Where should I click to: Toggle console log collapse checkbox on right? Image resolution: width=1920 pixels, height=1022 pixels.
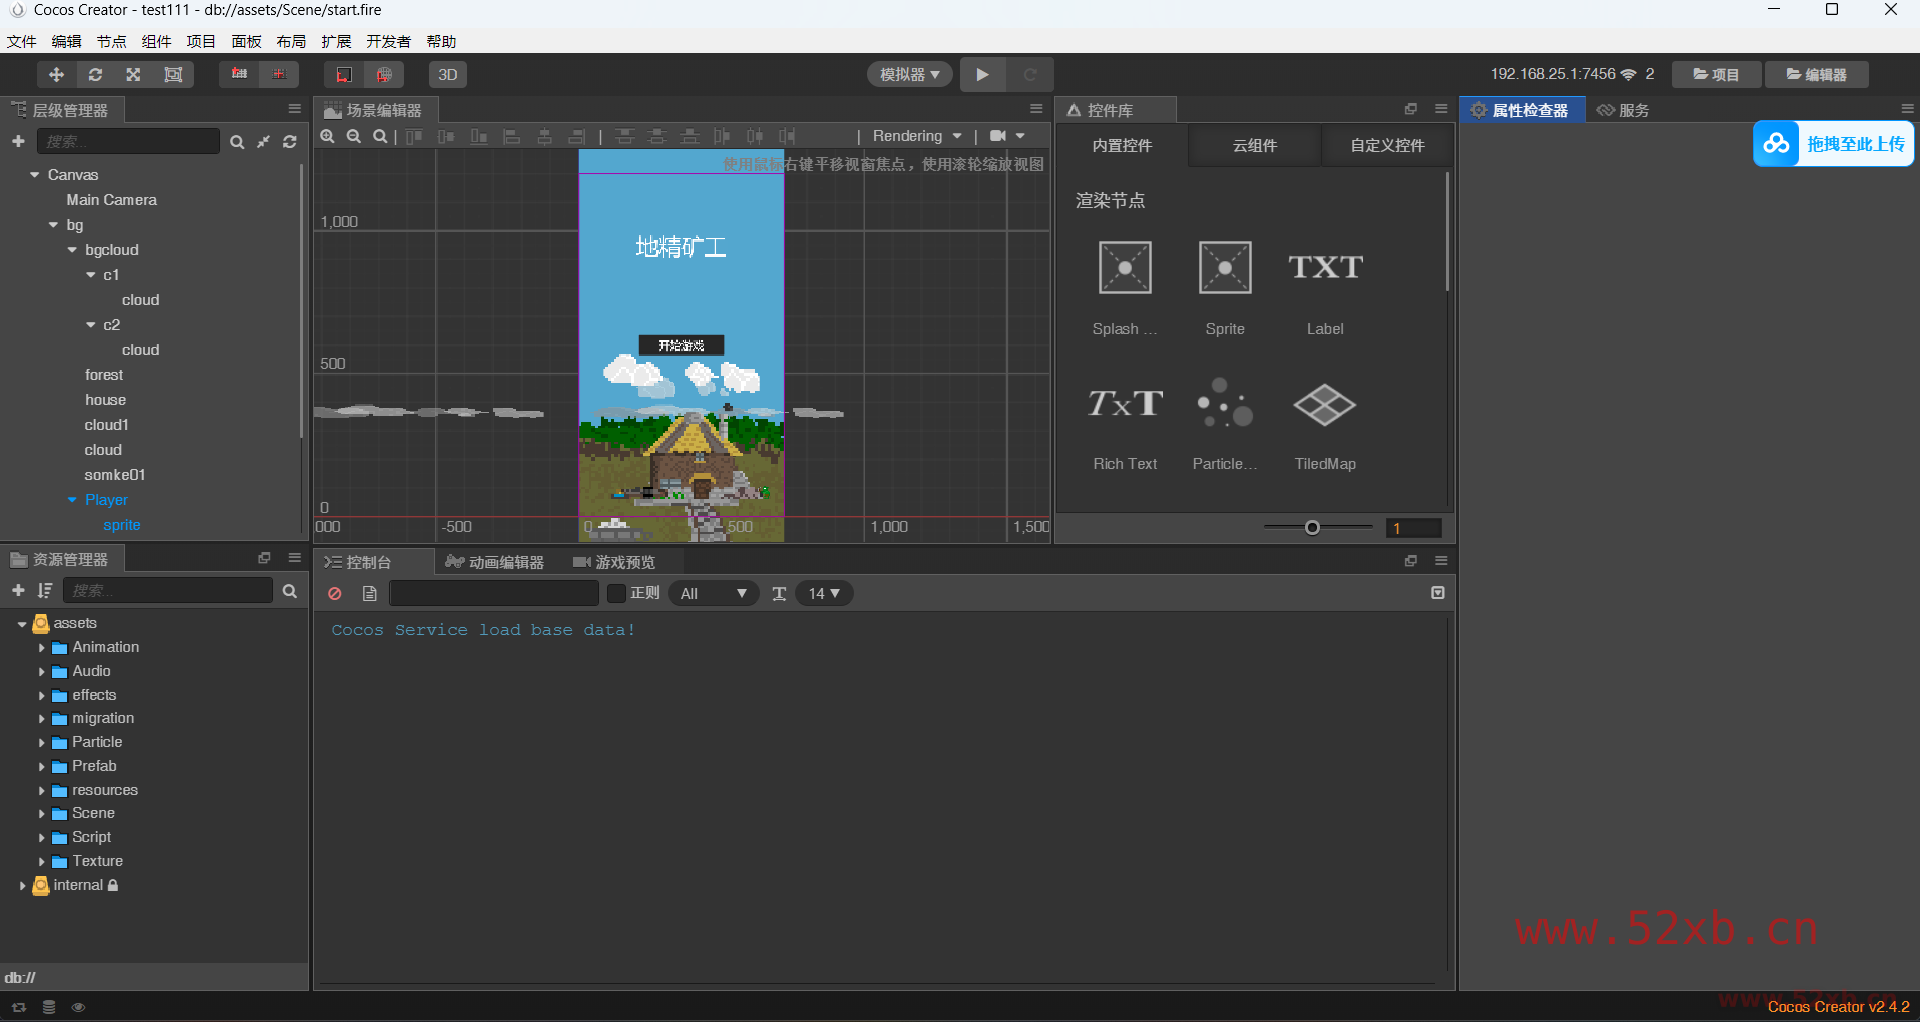[1438, 593]
